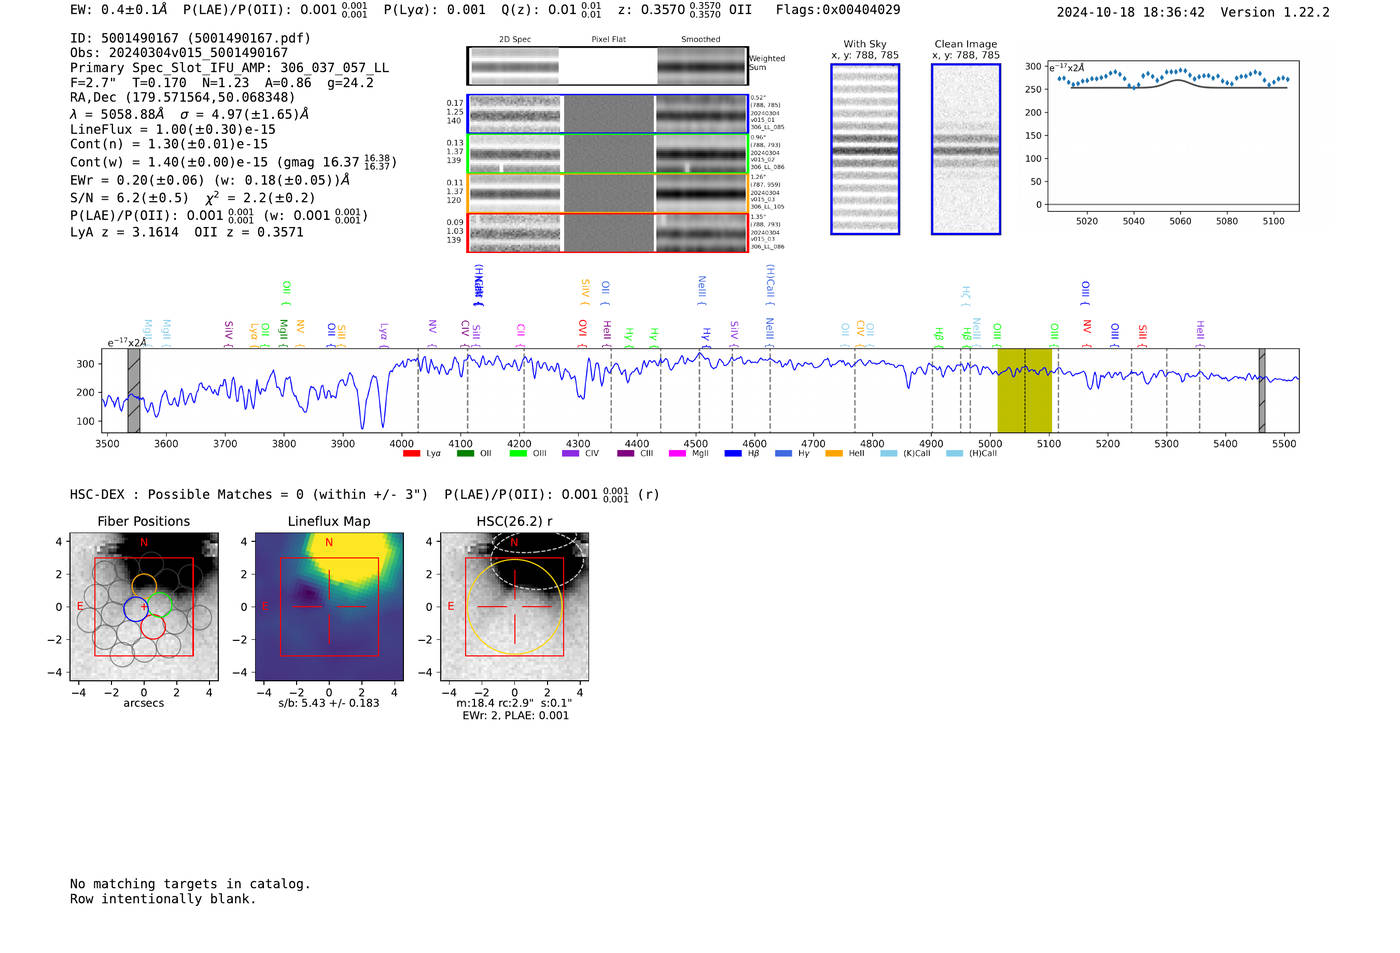Open the With Sky cutout image
This screenshot has height=953, width=1400.
pyautogui.click(x=865, y=149)
